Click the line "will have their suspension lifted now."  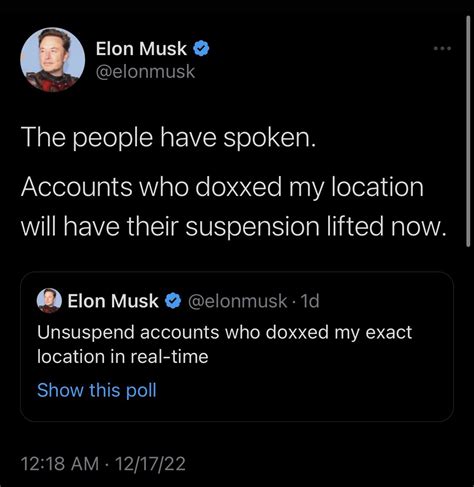tap(233, 227)
